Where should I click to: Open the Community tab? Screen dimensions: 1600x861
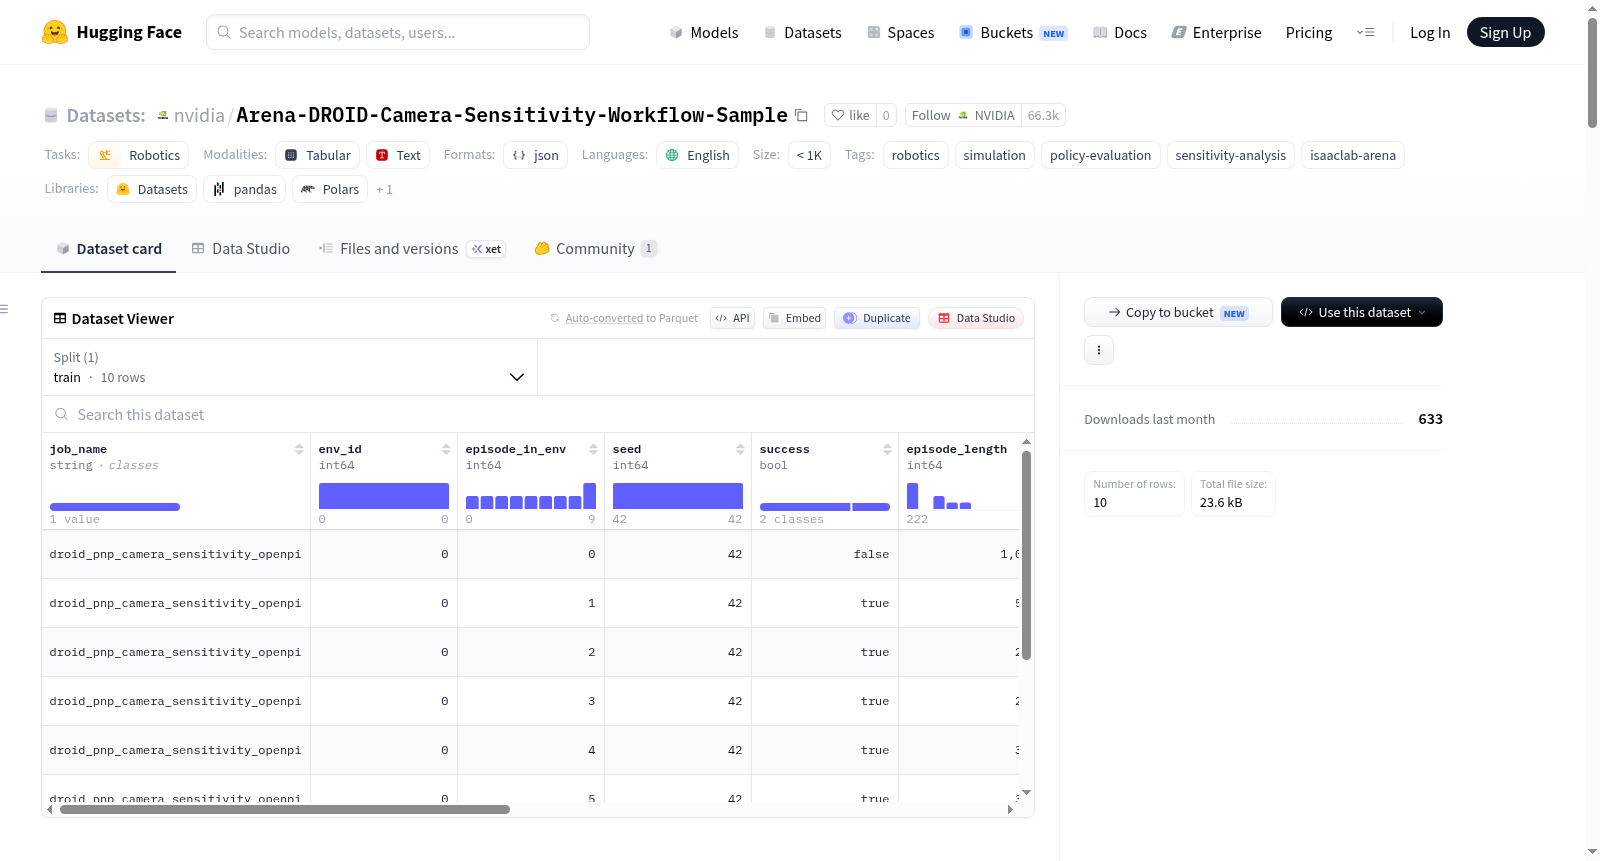pyautogui.click(x=596, y=248)
